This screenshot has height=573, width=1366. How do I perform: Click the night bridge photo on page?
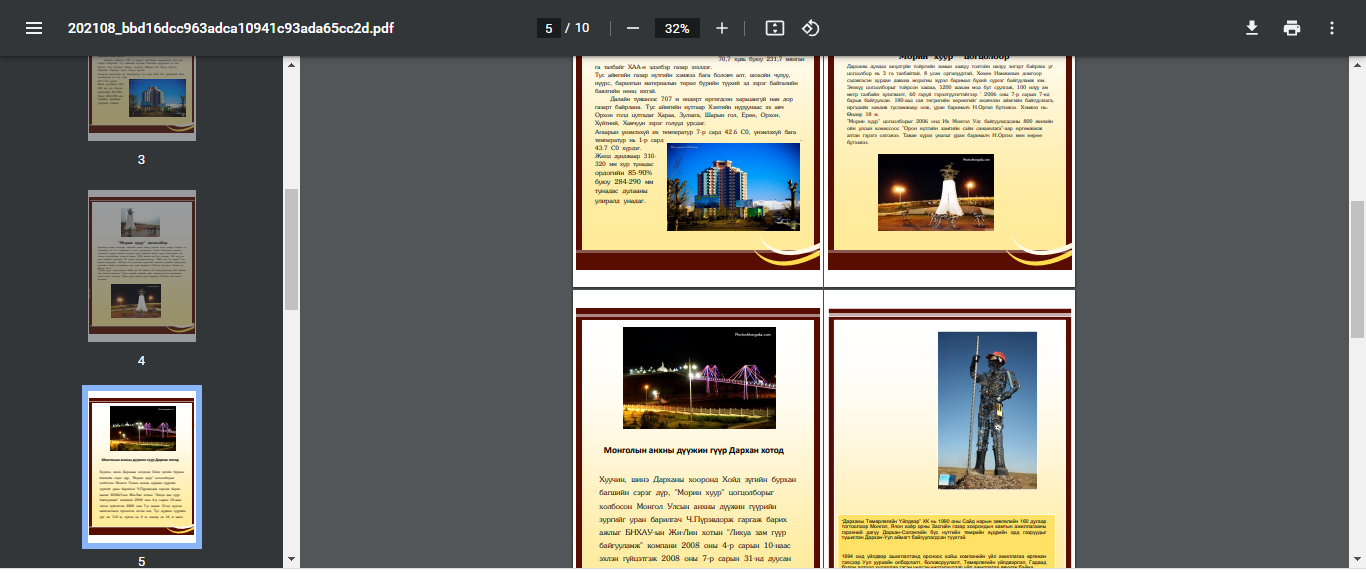699,378
